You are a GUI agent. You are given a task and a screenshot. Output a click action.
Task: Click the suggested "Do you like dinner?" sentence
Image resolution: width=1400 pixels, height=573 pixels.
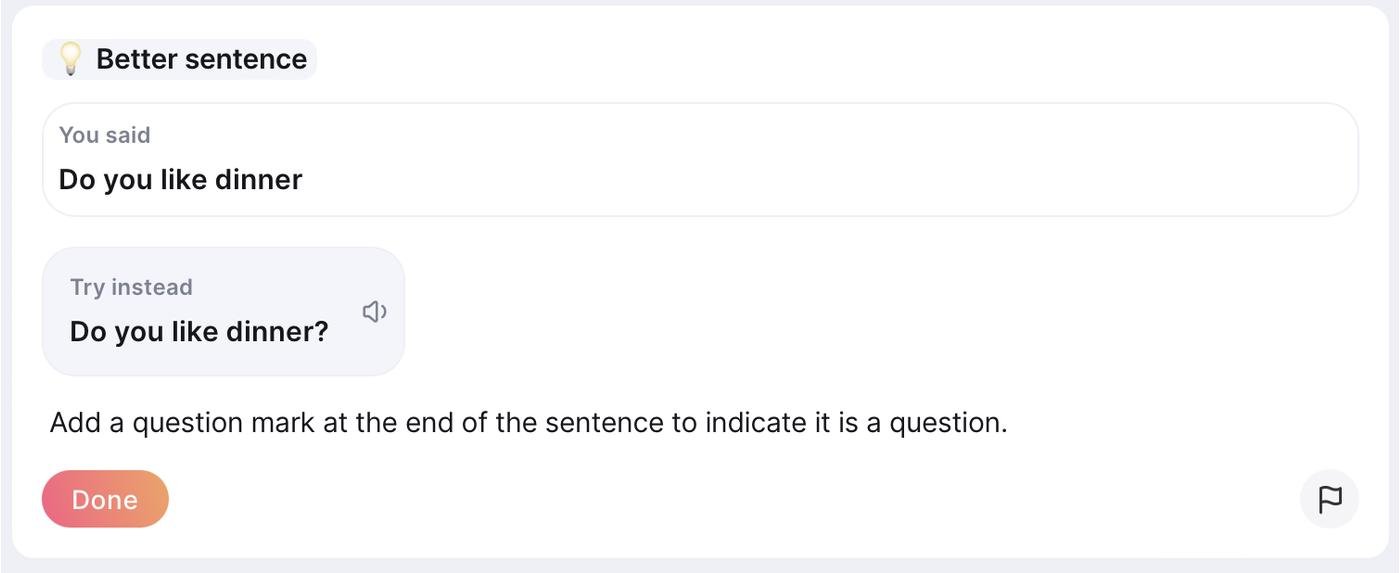[199, 332]
